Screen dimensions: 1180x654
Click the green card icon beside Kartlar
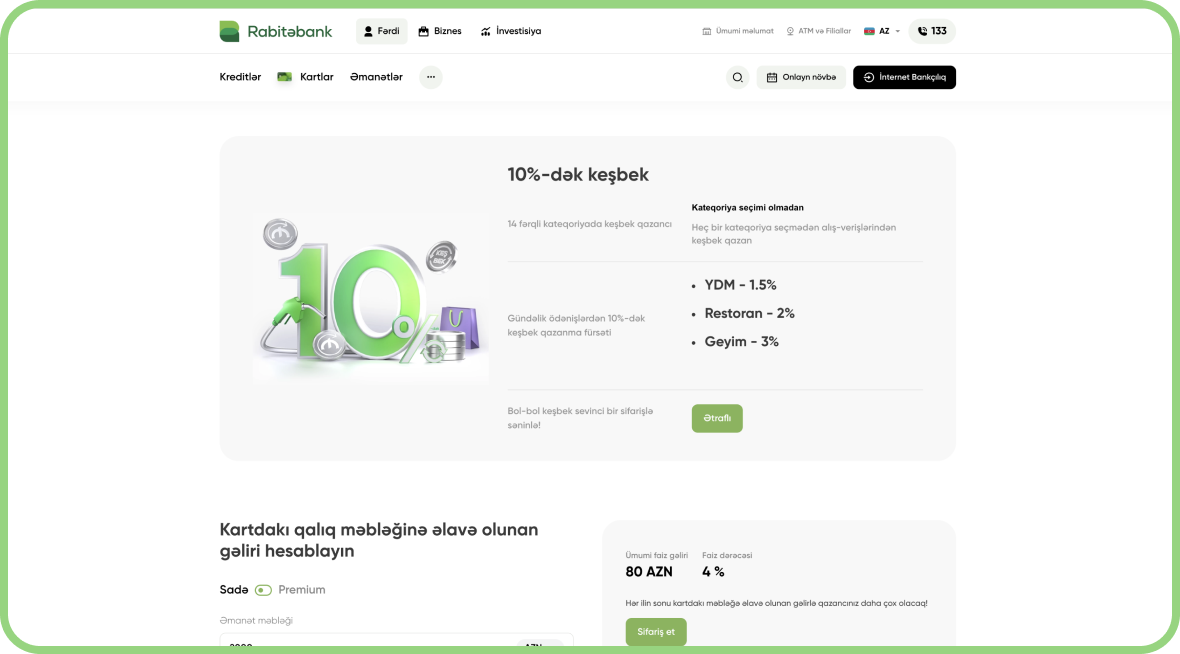(x=284, y=77)
